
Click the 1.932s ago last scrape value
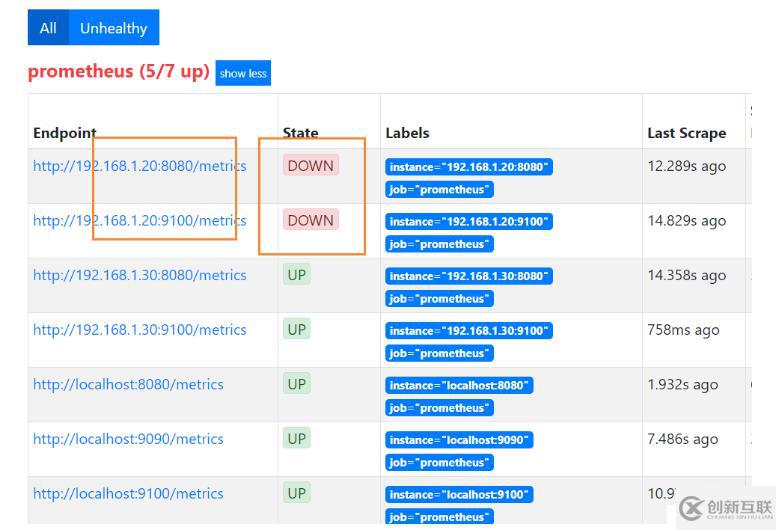682,385
